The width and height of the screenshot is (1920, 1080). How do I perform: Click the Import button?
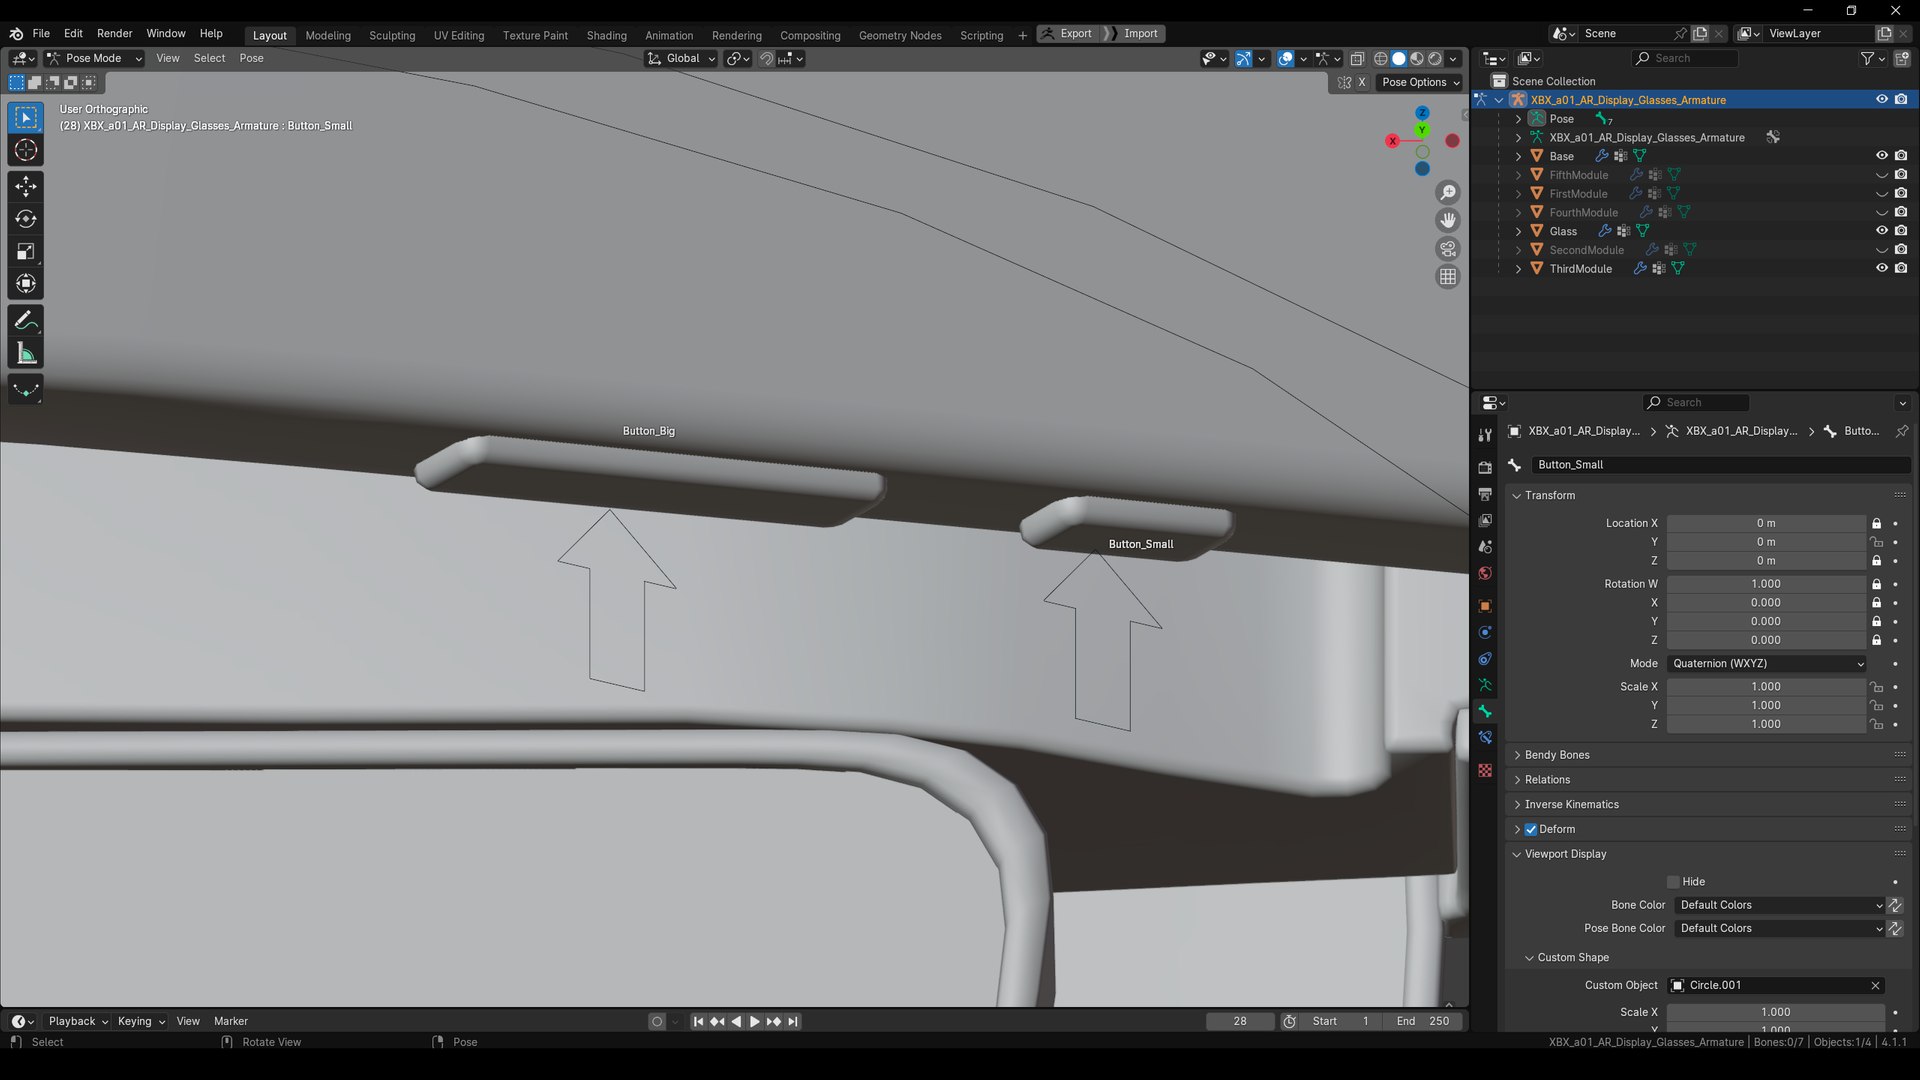(x=1138, y=34)
